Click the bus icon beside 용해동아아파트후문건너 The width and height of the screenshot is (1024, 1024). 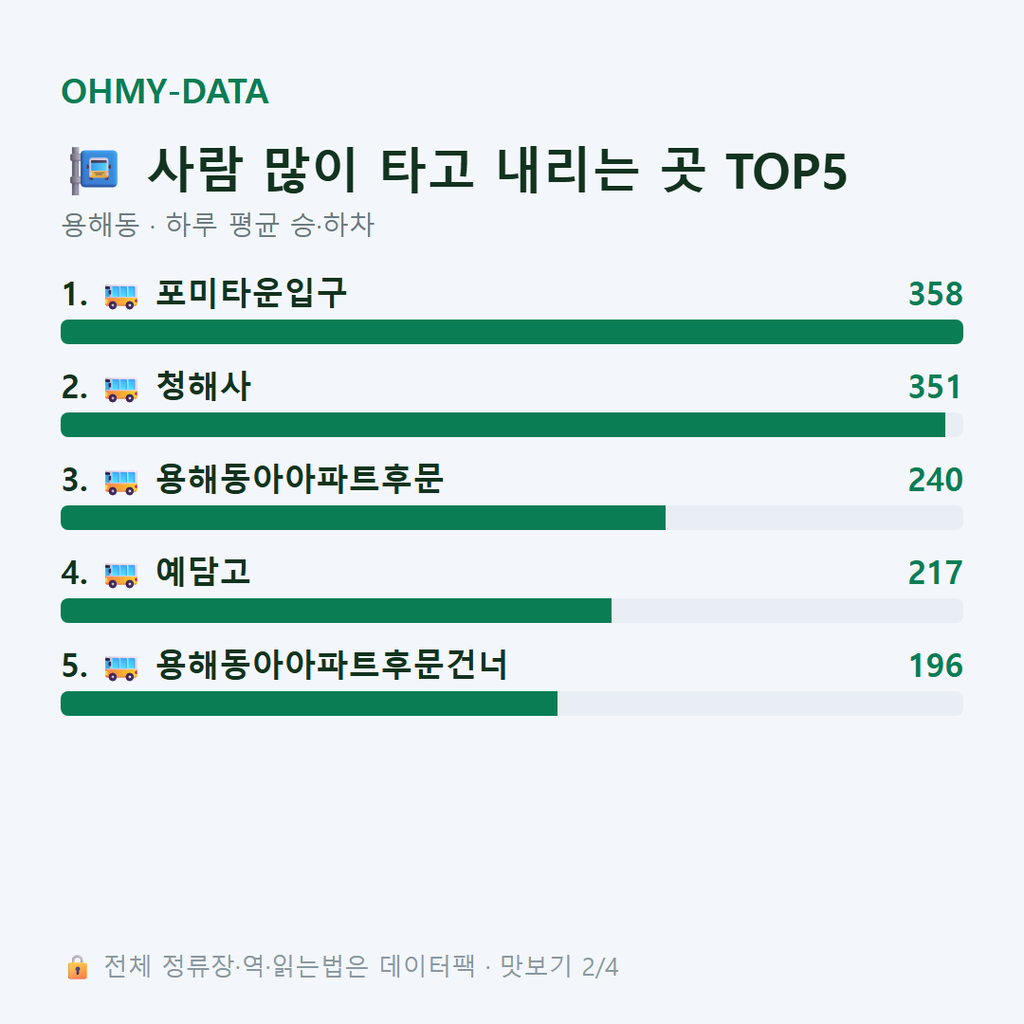121,667
